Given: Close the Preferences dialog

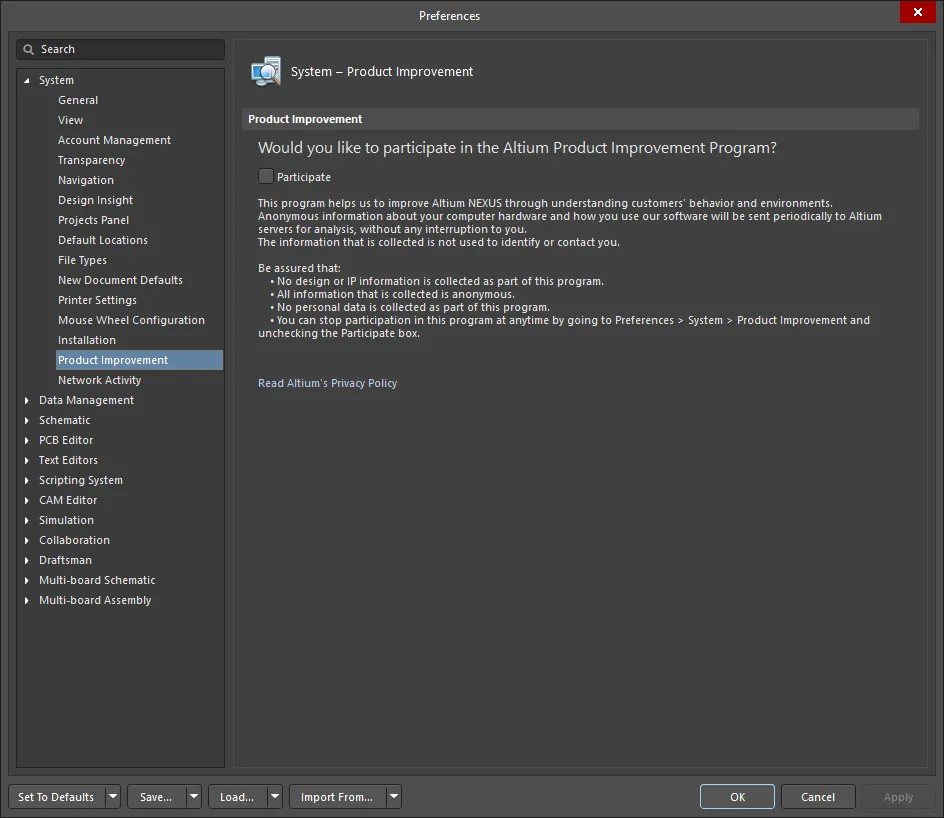Looking at the screenshot, I should click(x=918, y=12).
